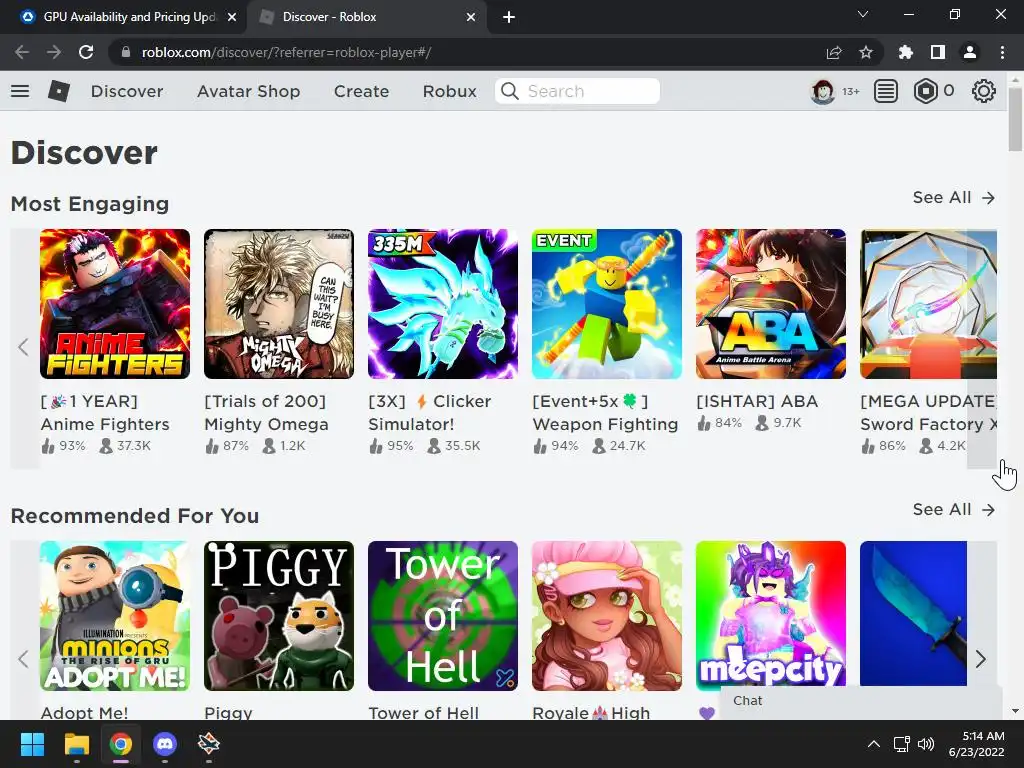Open the Chat panel
This screenshot has height=768, width=1024.
[x=861, y=701]
